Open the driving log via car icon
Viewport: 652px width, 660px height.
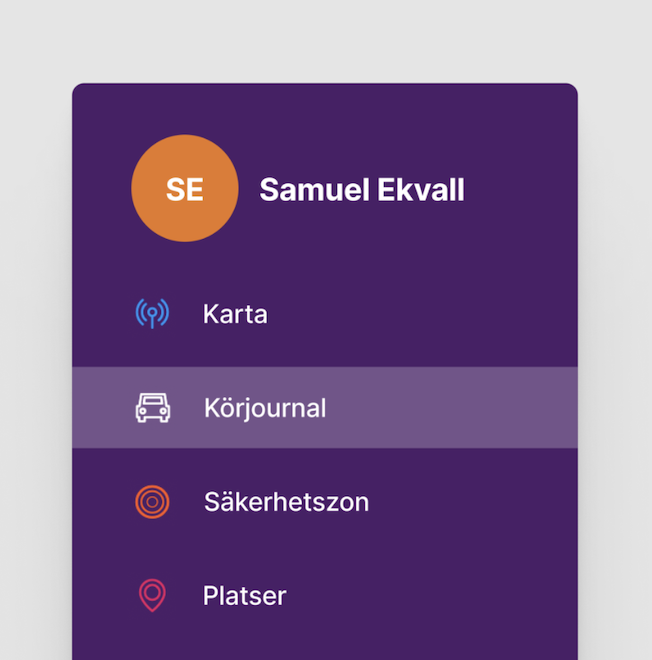[x=153, y=408]
